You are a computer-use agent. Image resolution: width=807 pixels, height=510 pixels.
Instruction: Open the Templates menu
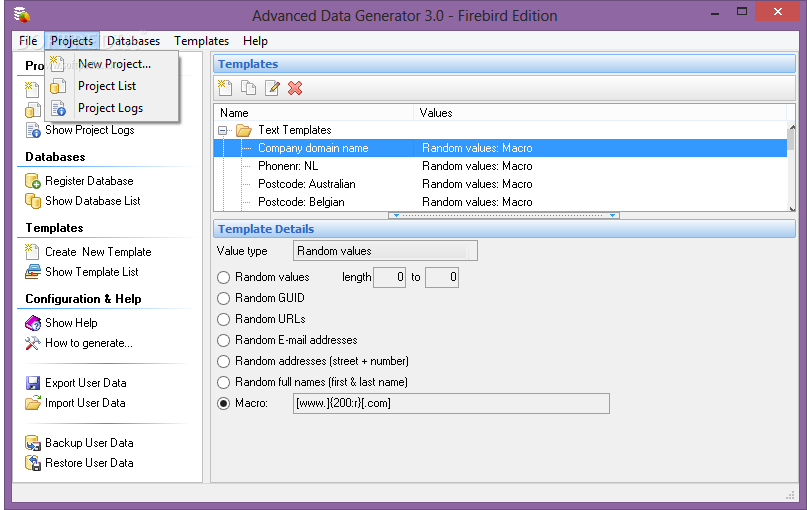pos(201,41)
